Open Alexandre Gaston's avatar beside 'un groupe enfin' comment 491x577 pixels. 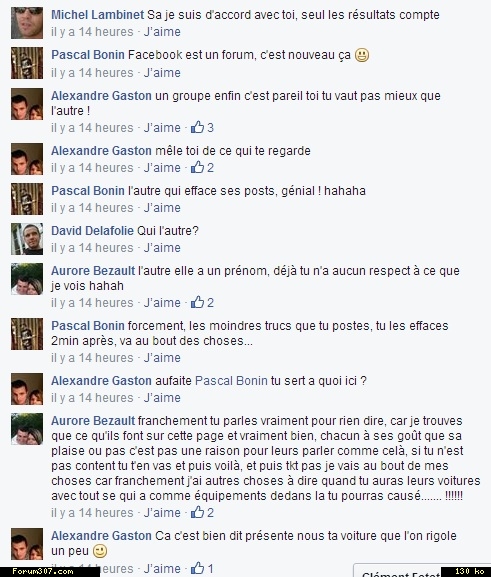tap(27, 104)
